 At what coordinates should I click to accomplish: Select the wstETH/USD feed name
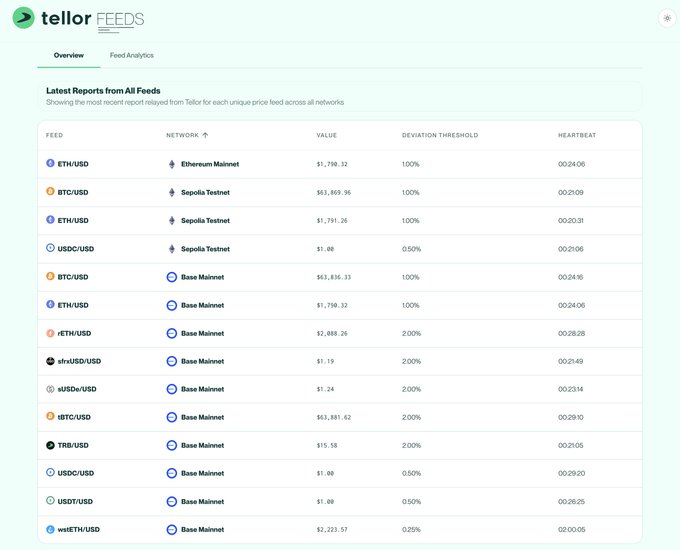coord(78,530)
